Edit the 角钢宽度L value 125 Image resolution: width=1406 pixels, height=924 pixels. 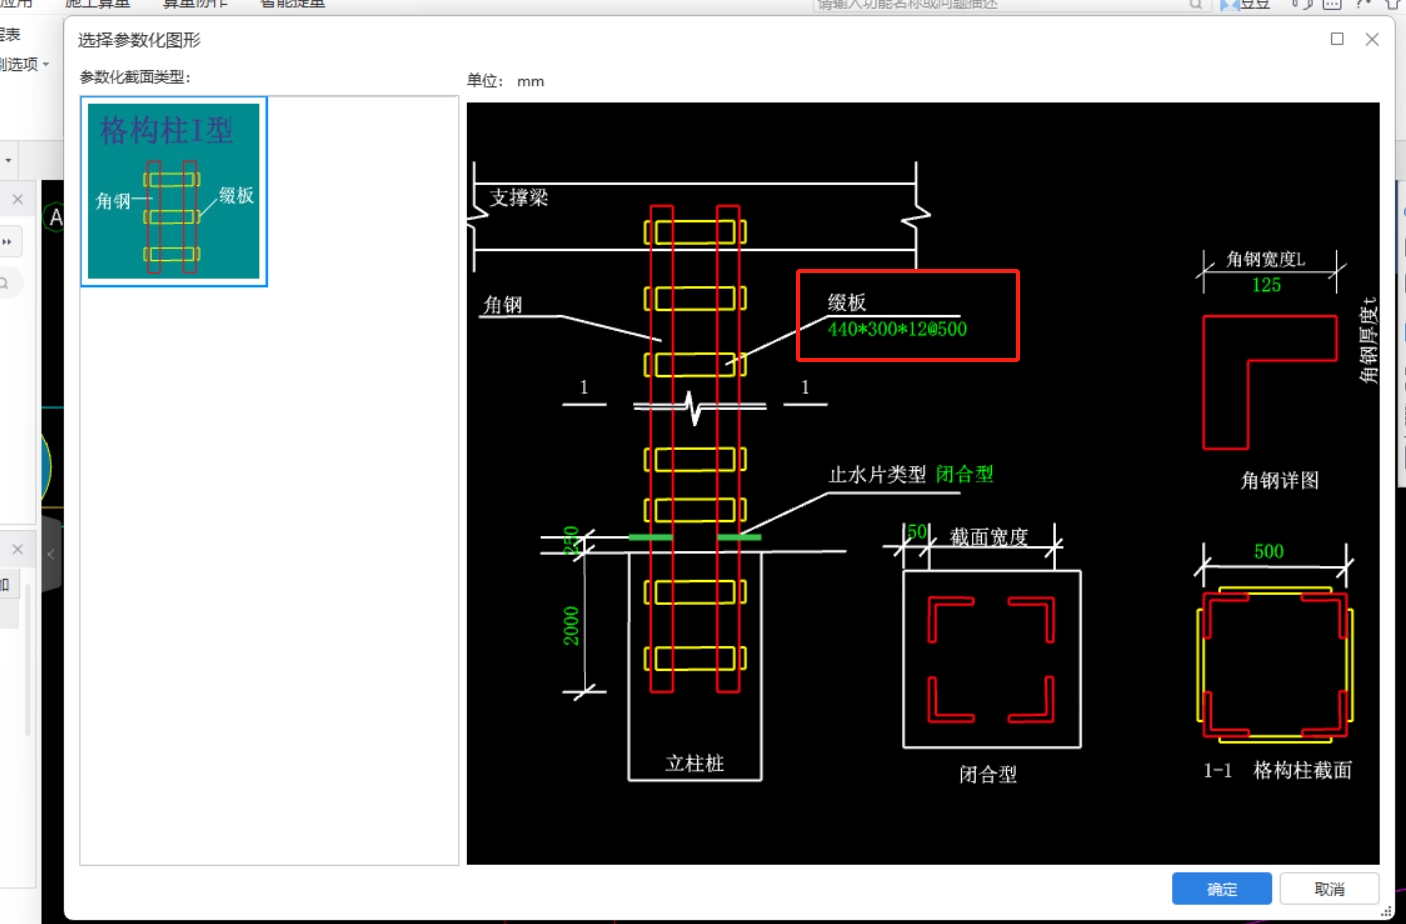coord(1266,285)
